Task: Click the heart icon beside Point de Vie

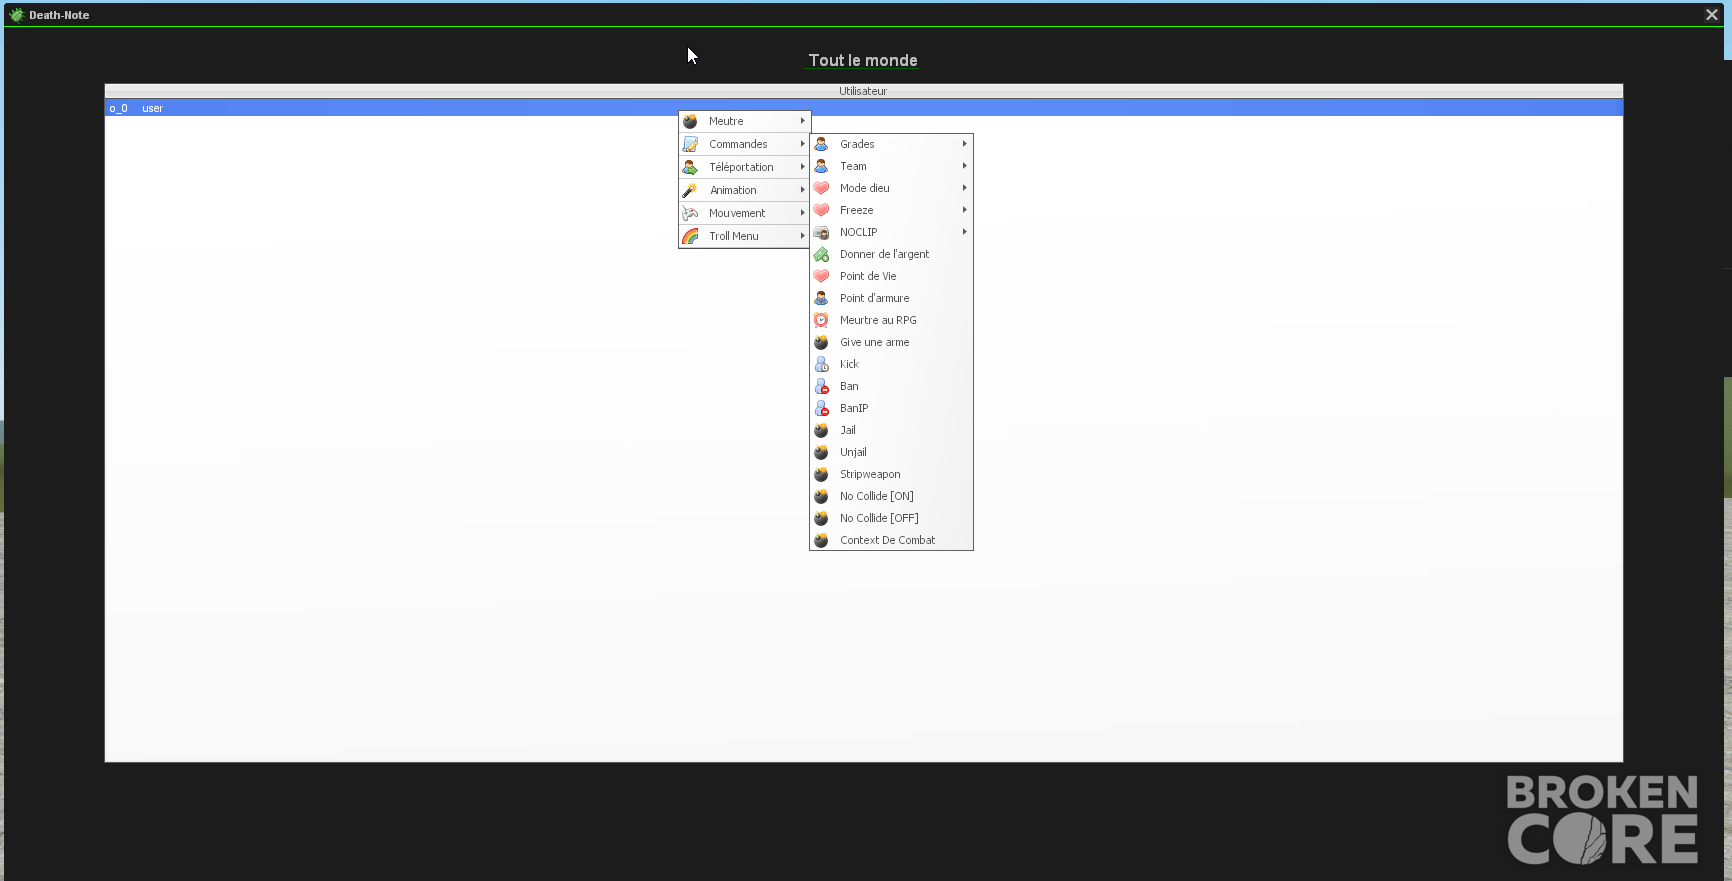Action: (x=821, y=276)
